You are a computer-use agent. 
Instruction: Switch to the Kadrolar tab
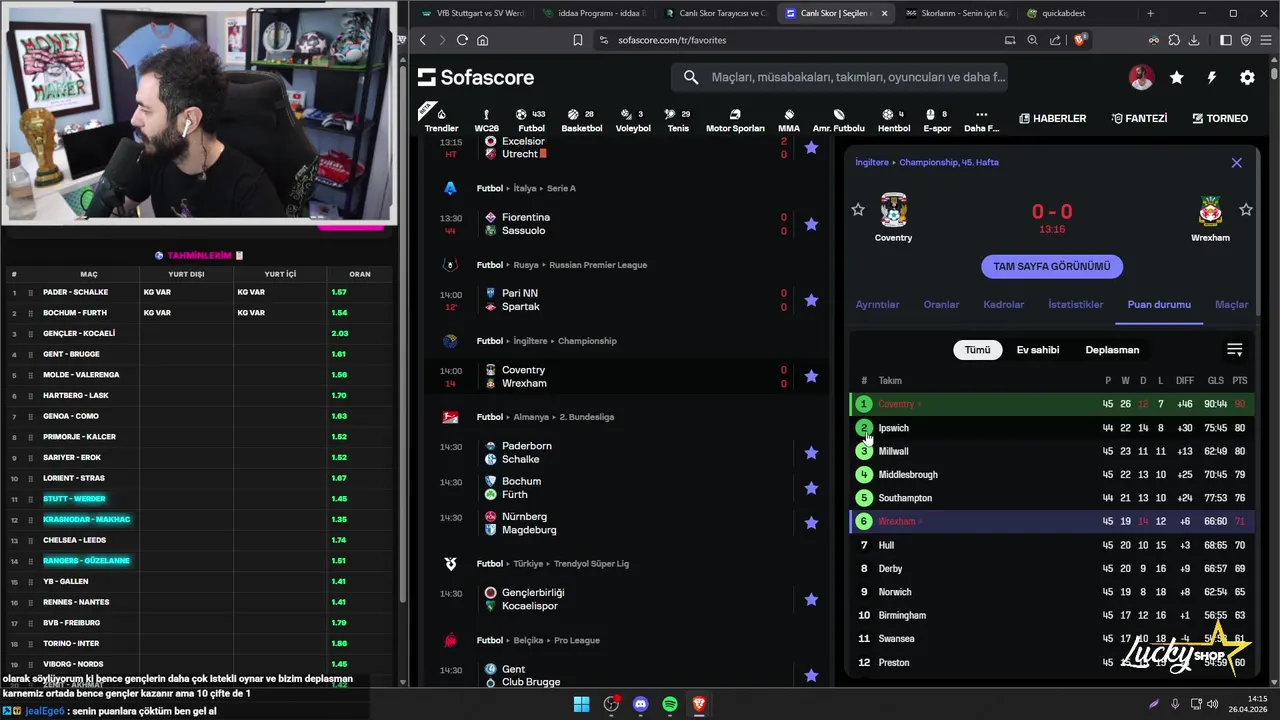[x=1003, y=304]
